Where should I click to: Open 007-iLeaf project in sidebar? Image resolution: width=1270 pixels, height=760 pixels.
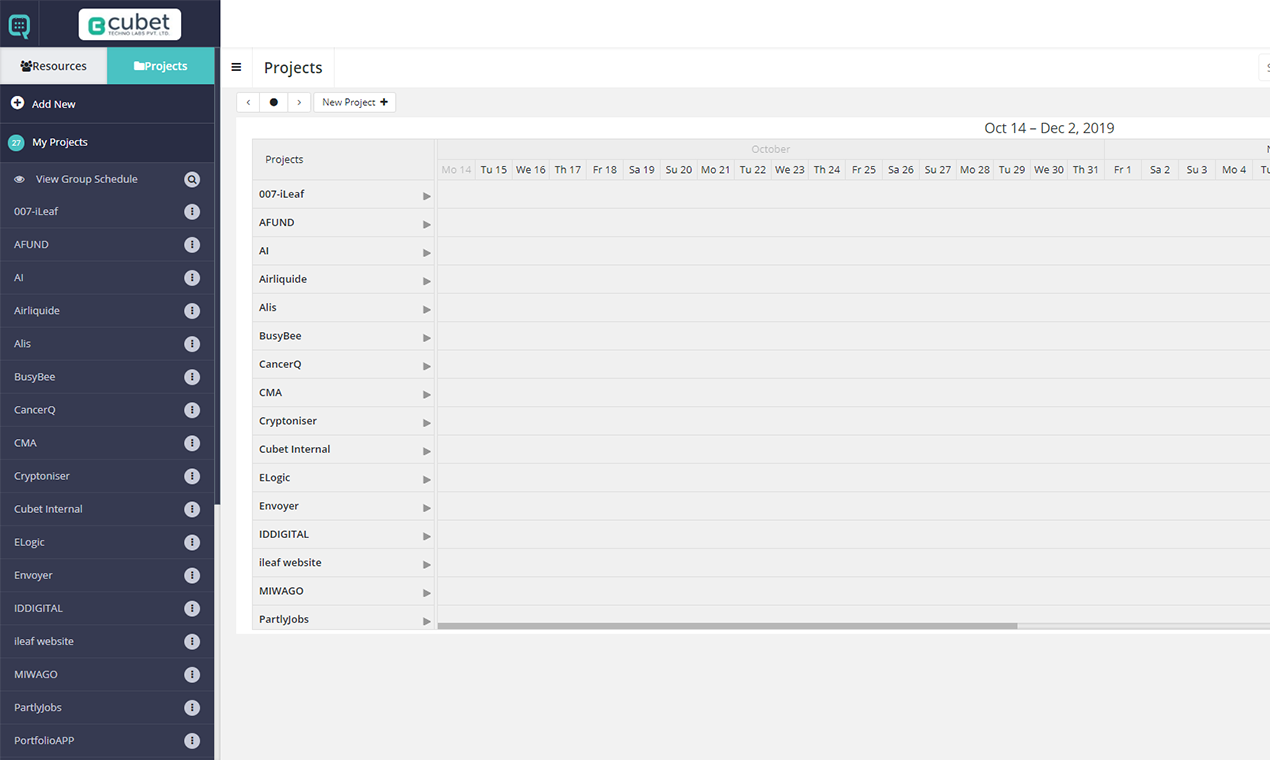click(36, 212)
